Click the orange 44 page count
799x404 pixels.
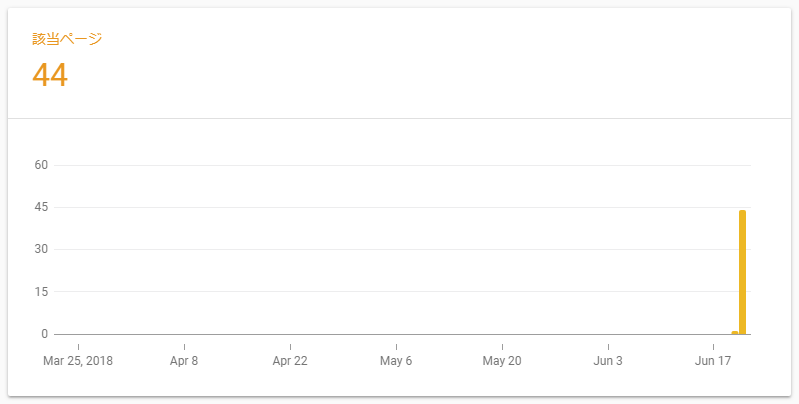(x=50, y=75)
